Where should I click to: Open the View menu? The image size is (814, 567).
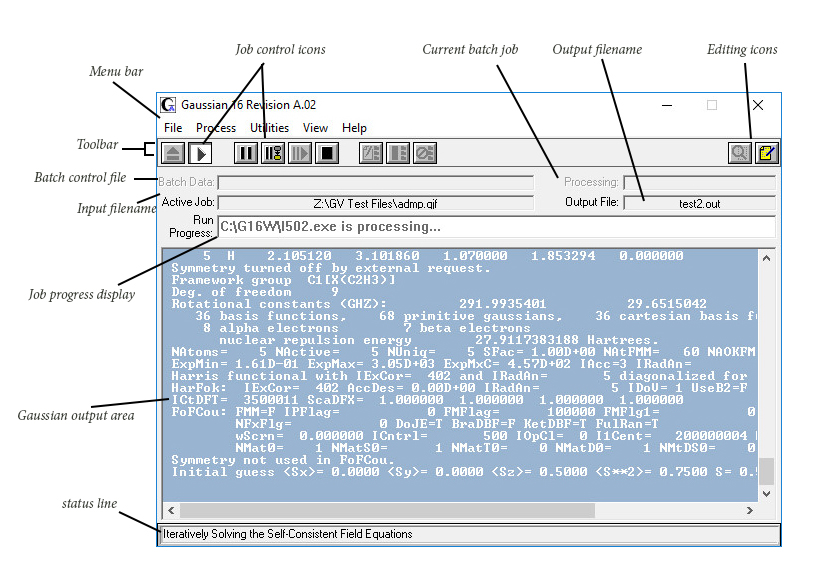[x=315, y=128]
